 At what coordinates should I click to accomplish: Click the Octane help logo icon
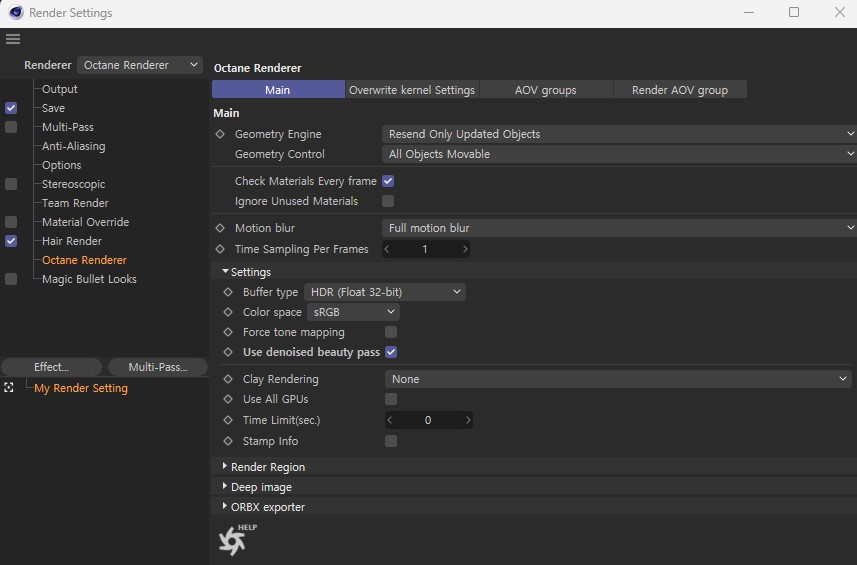pyautogui.click(x=233, y=540)
